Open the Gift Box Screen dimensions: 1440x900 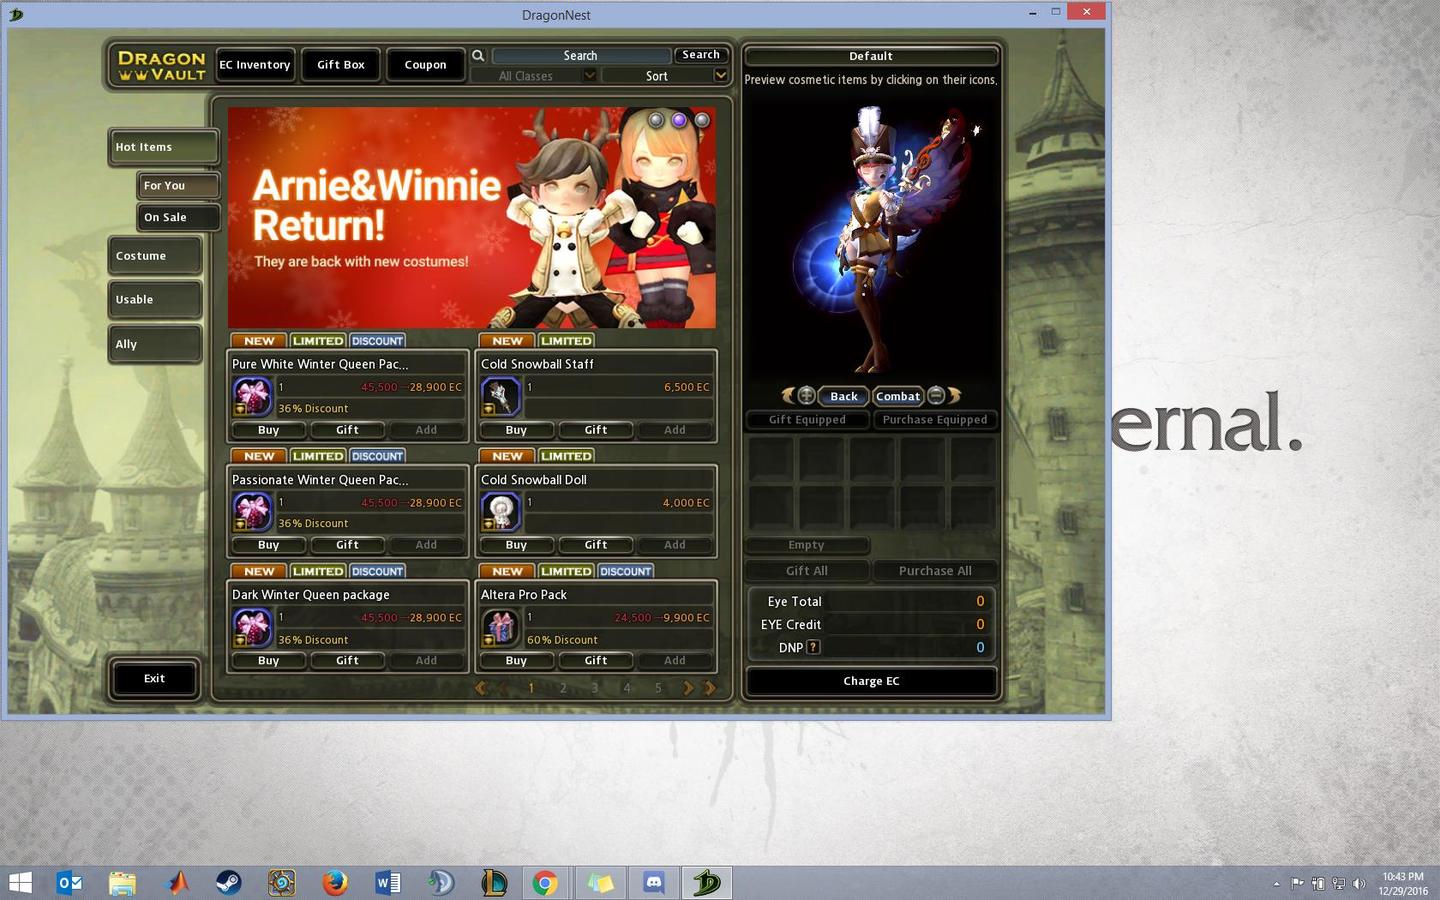point(341,65)
